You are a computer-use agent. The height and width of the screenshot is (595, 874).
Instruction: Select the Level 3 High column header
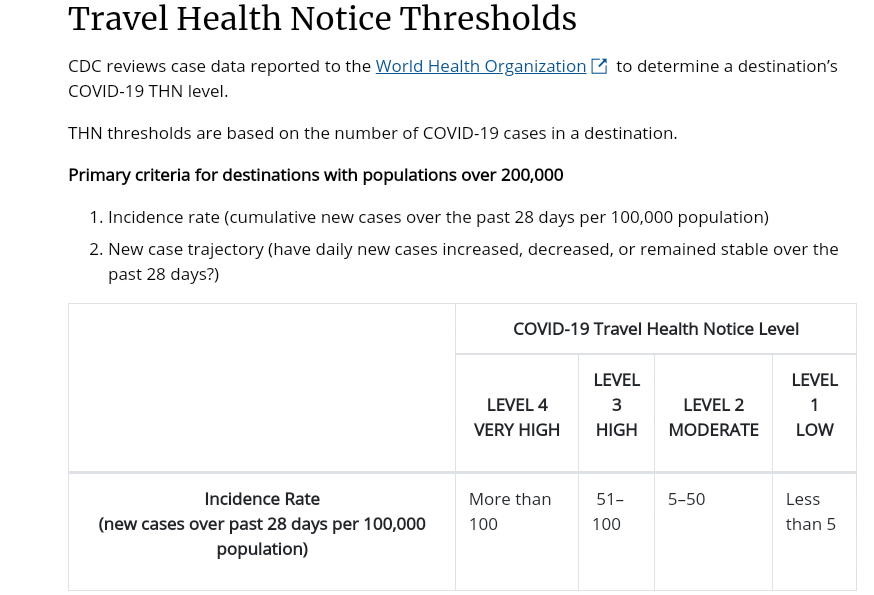pos(616,405)
